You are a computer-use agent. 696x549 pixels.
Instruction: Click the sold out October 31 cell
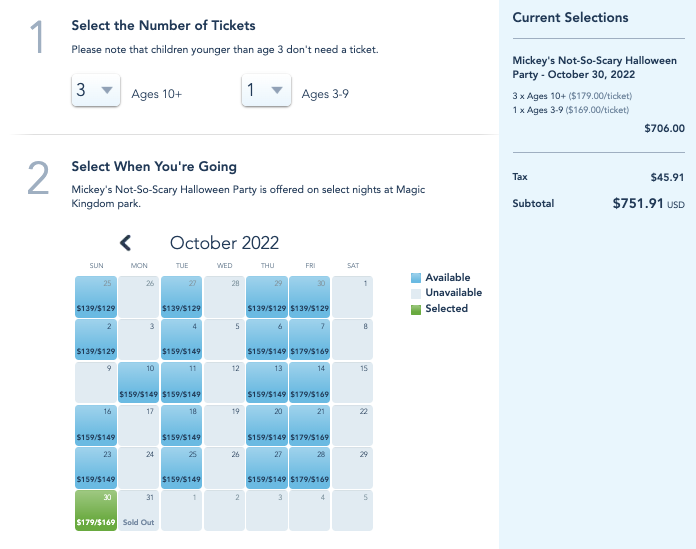click(x=139, y=509)
